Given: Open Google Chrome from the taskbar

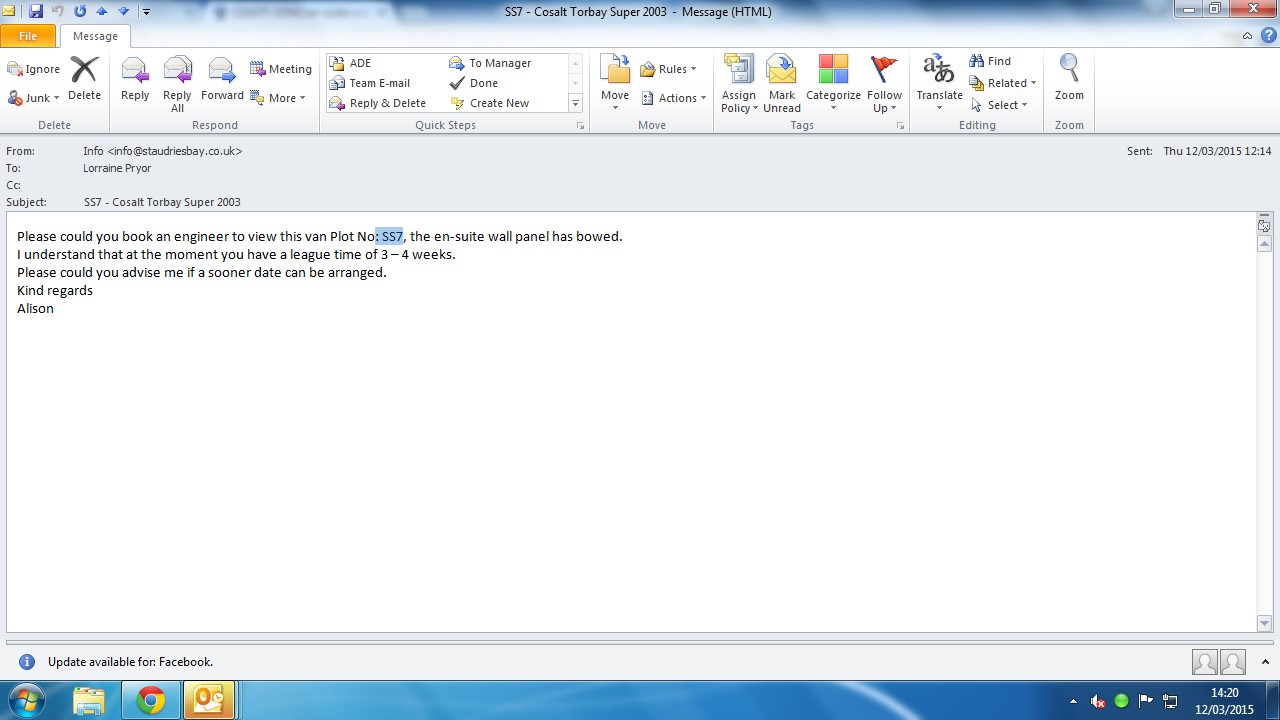Looking at the screenshot, I should pyautogui.click(x=151, y=700).
